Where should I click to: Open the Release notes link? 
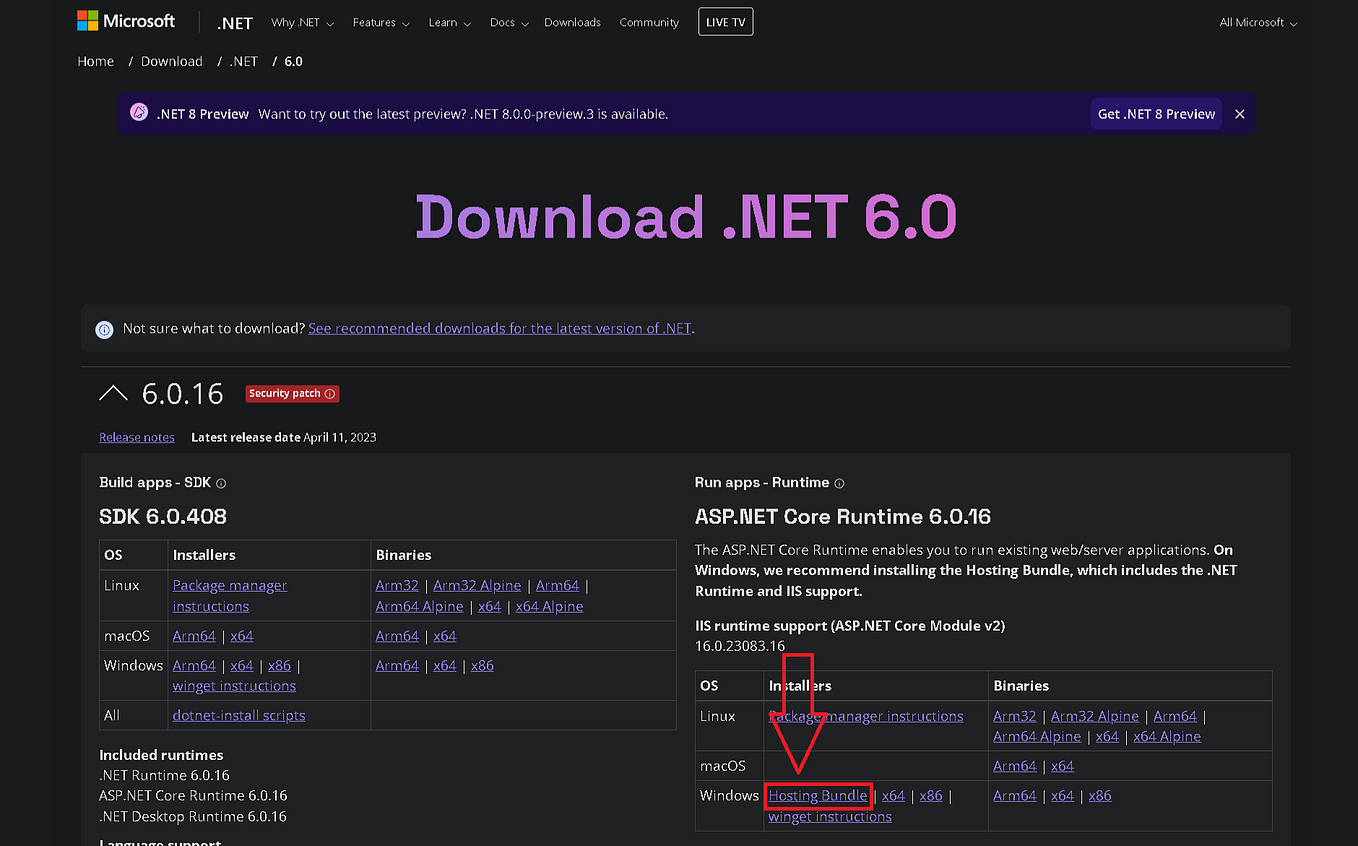(136, 437)
